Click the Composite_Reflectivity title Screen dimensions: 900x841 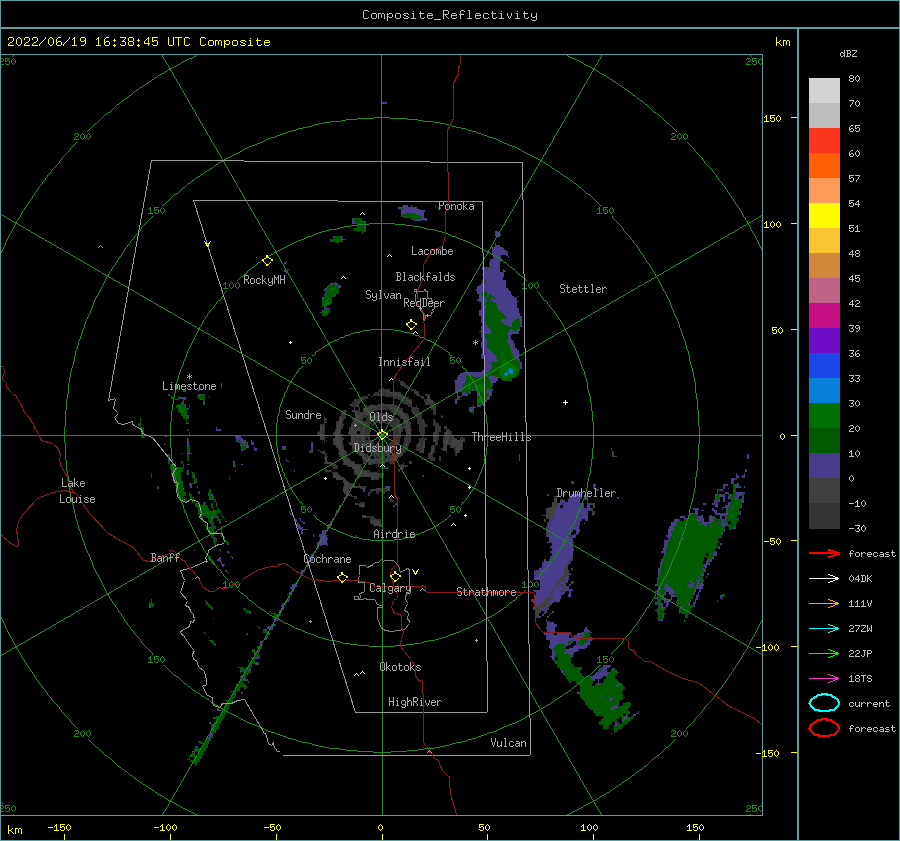tap(449, 15)
